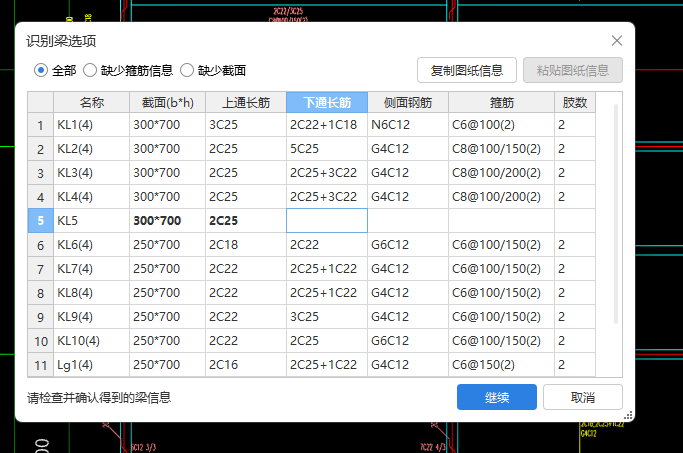This screenshot has width=683, height=453.
Task: Click the C8@100/200(2) cell in KL3 row
Action: [501, 173]
